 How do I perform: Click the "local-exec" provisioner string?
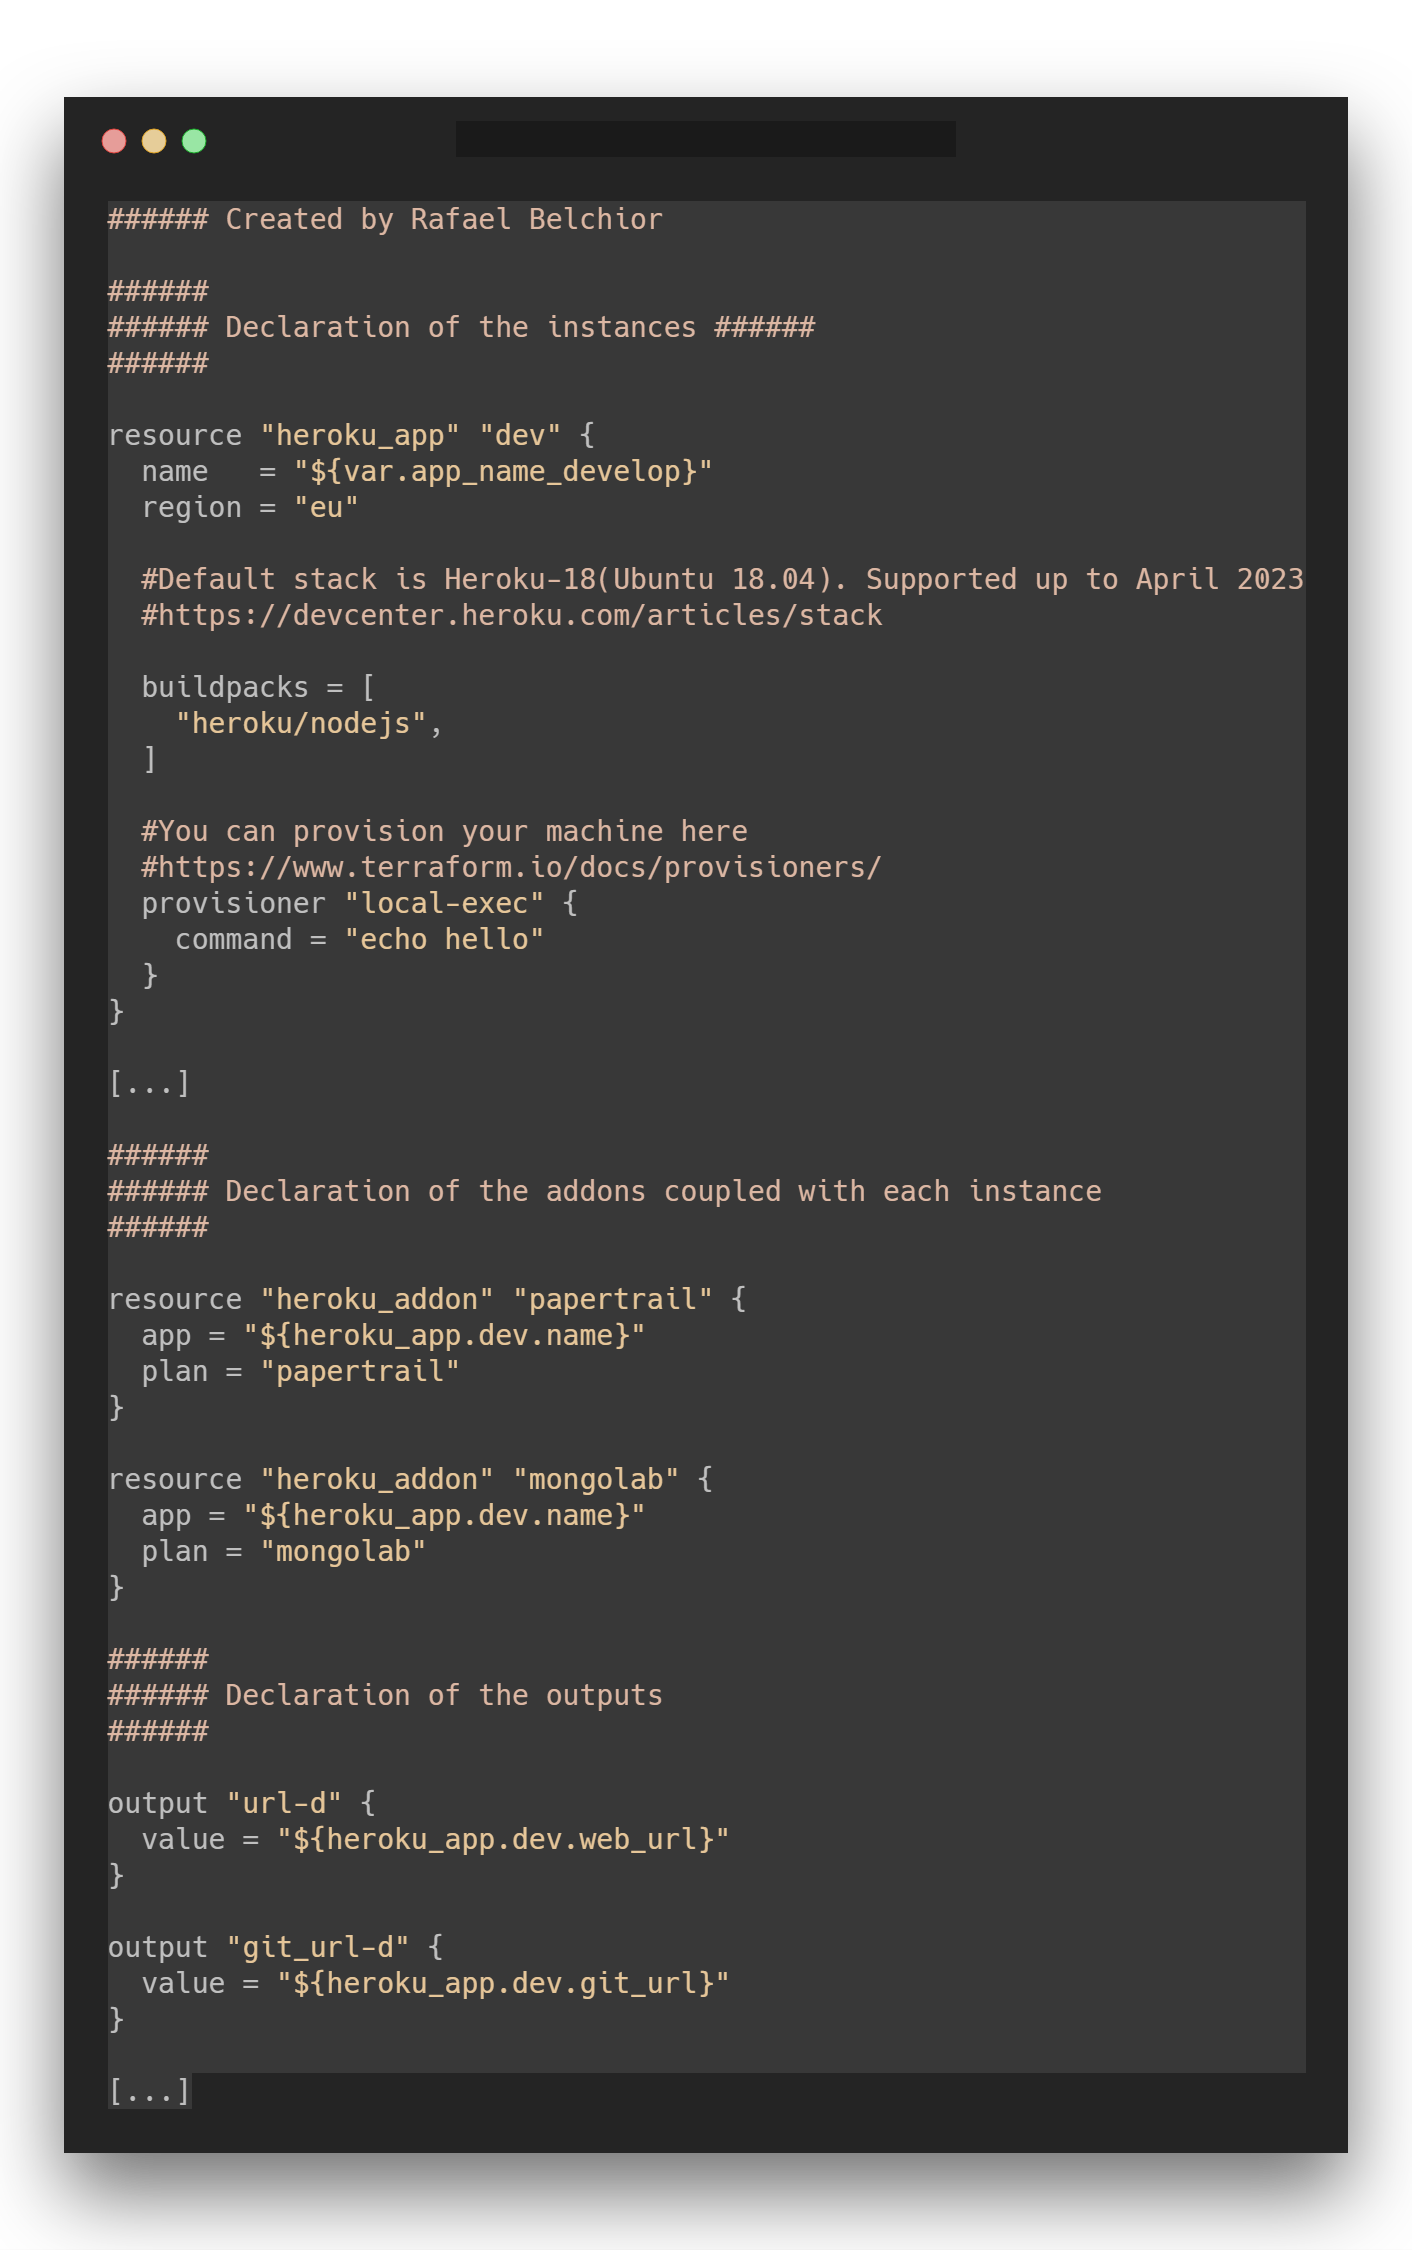444,904
